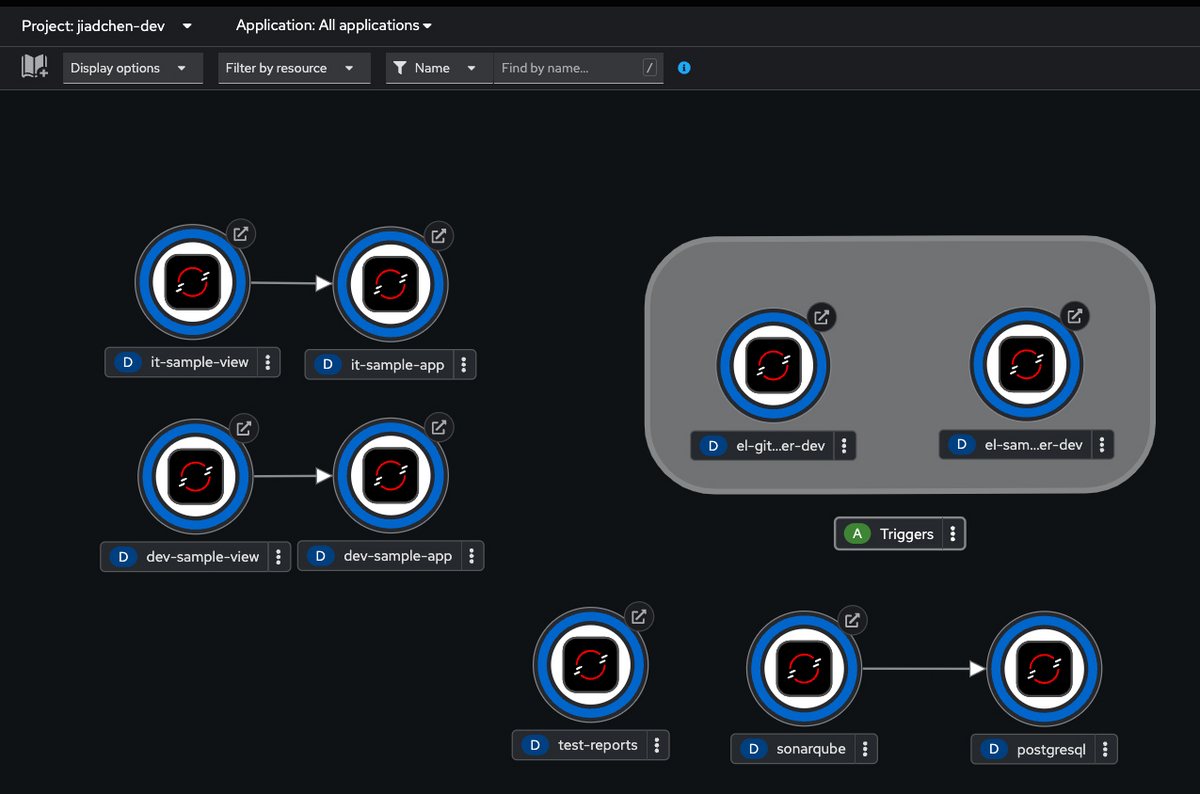Click the D badge beside postgresql
Image resolution: width=1200 pixels, height=794 pixels.
pyautogui.click(x=993, y=749)
